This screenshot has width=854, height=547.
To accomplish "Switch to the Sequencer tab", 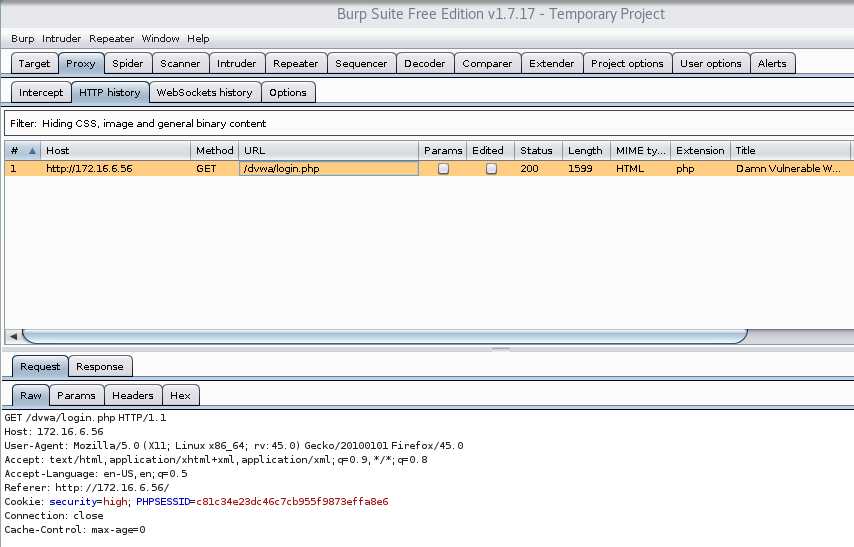I will 361,63.
